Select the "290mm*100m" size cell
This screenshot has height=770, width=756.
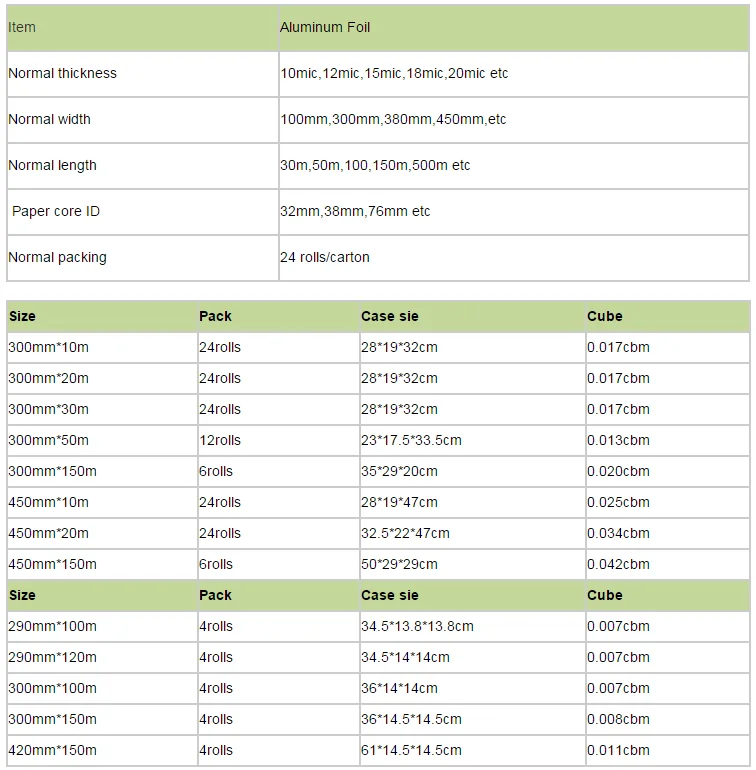coord(52,626)
